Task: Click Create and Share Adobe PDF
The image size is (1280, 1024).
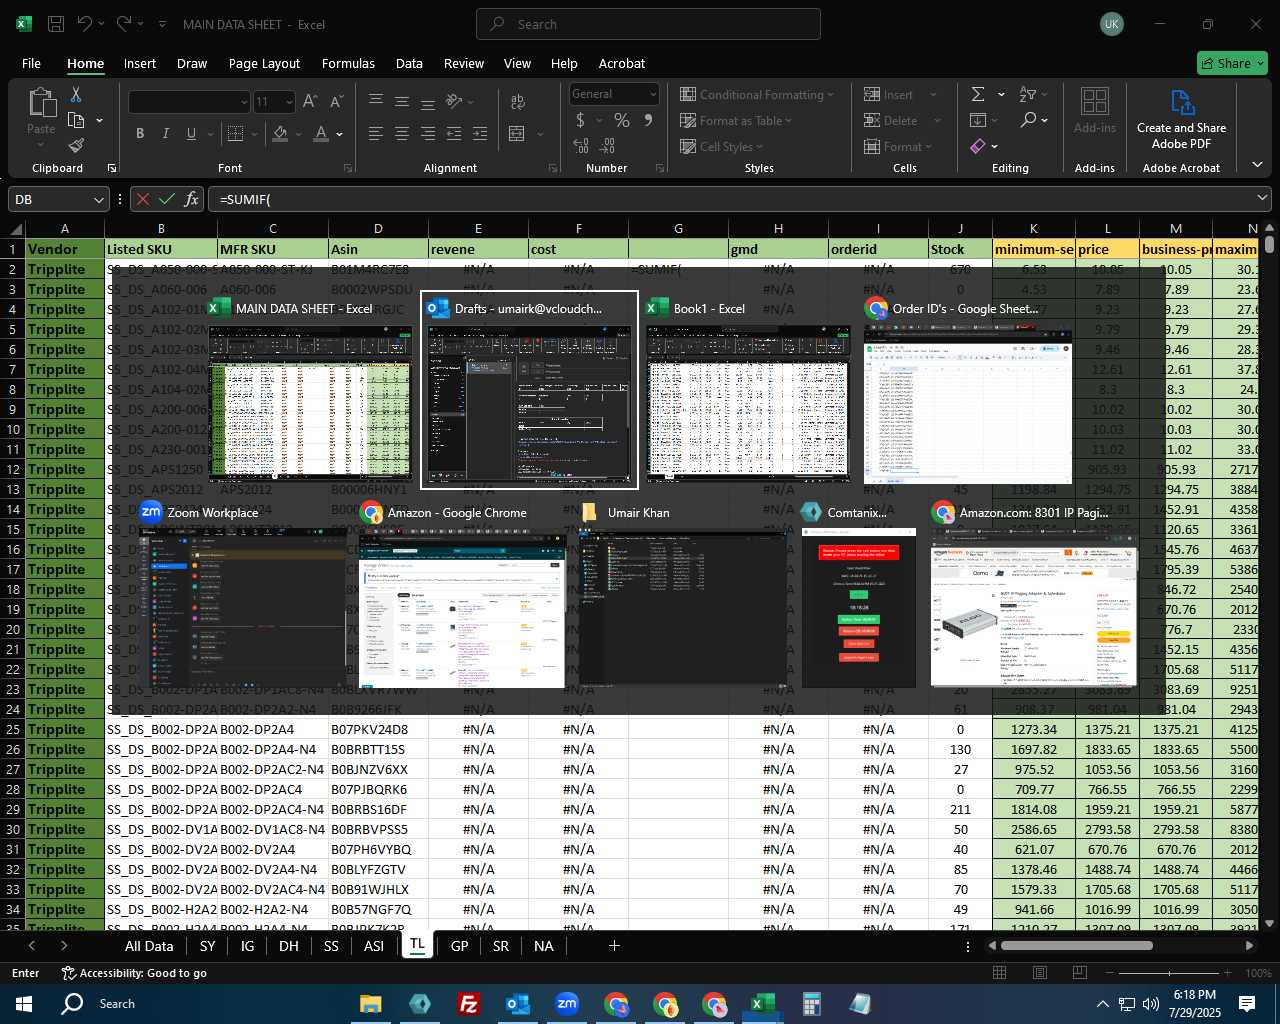Action: 1181,120
